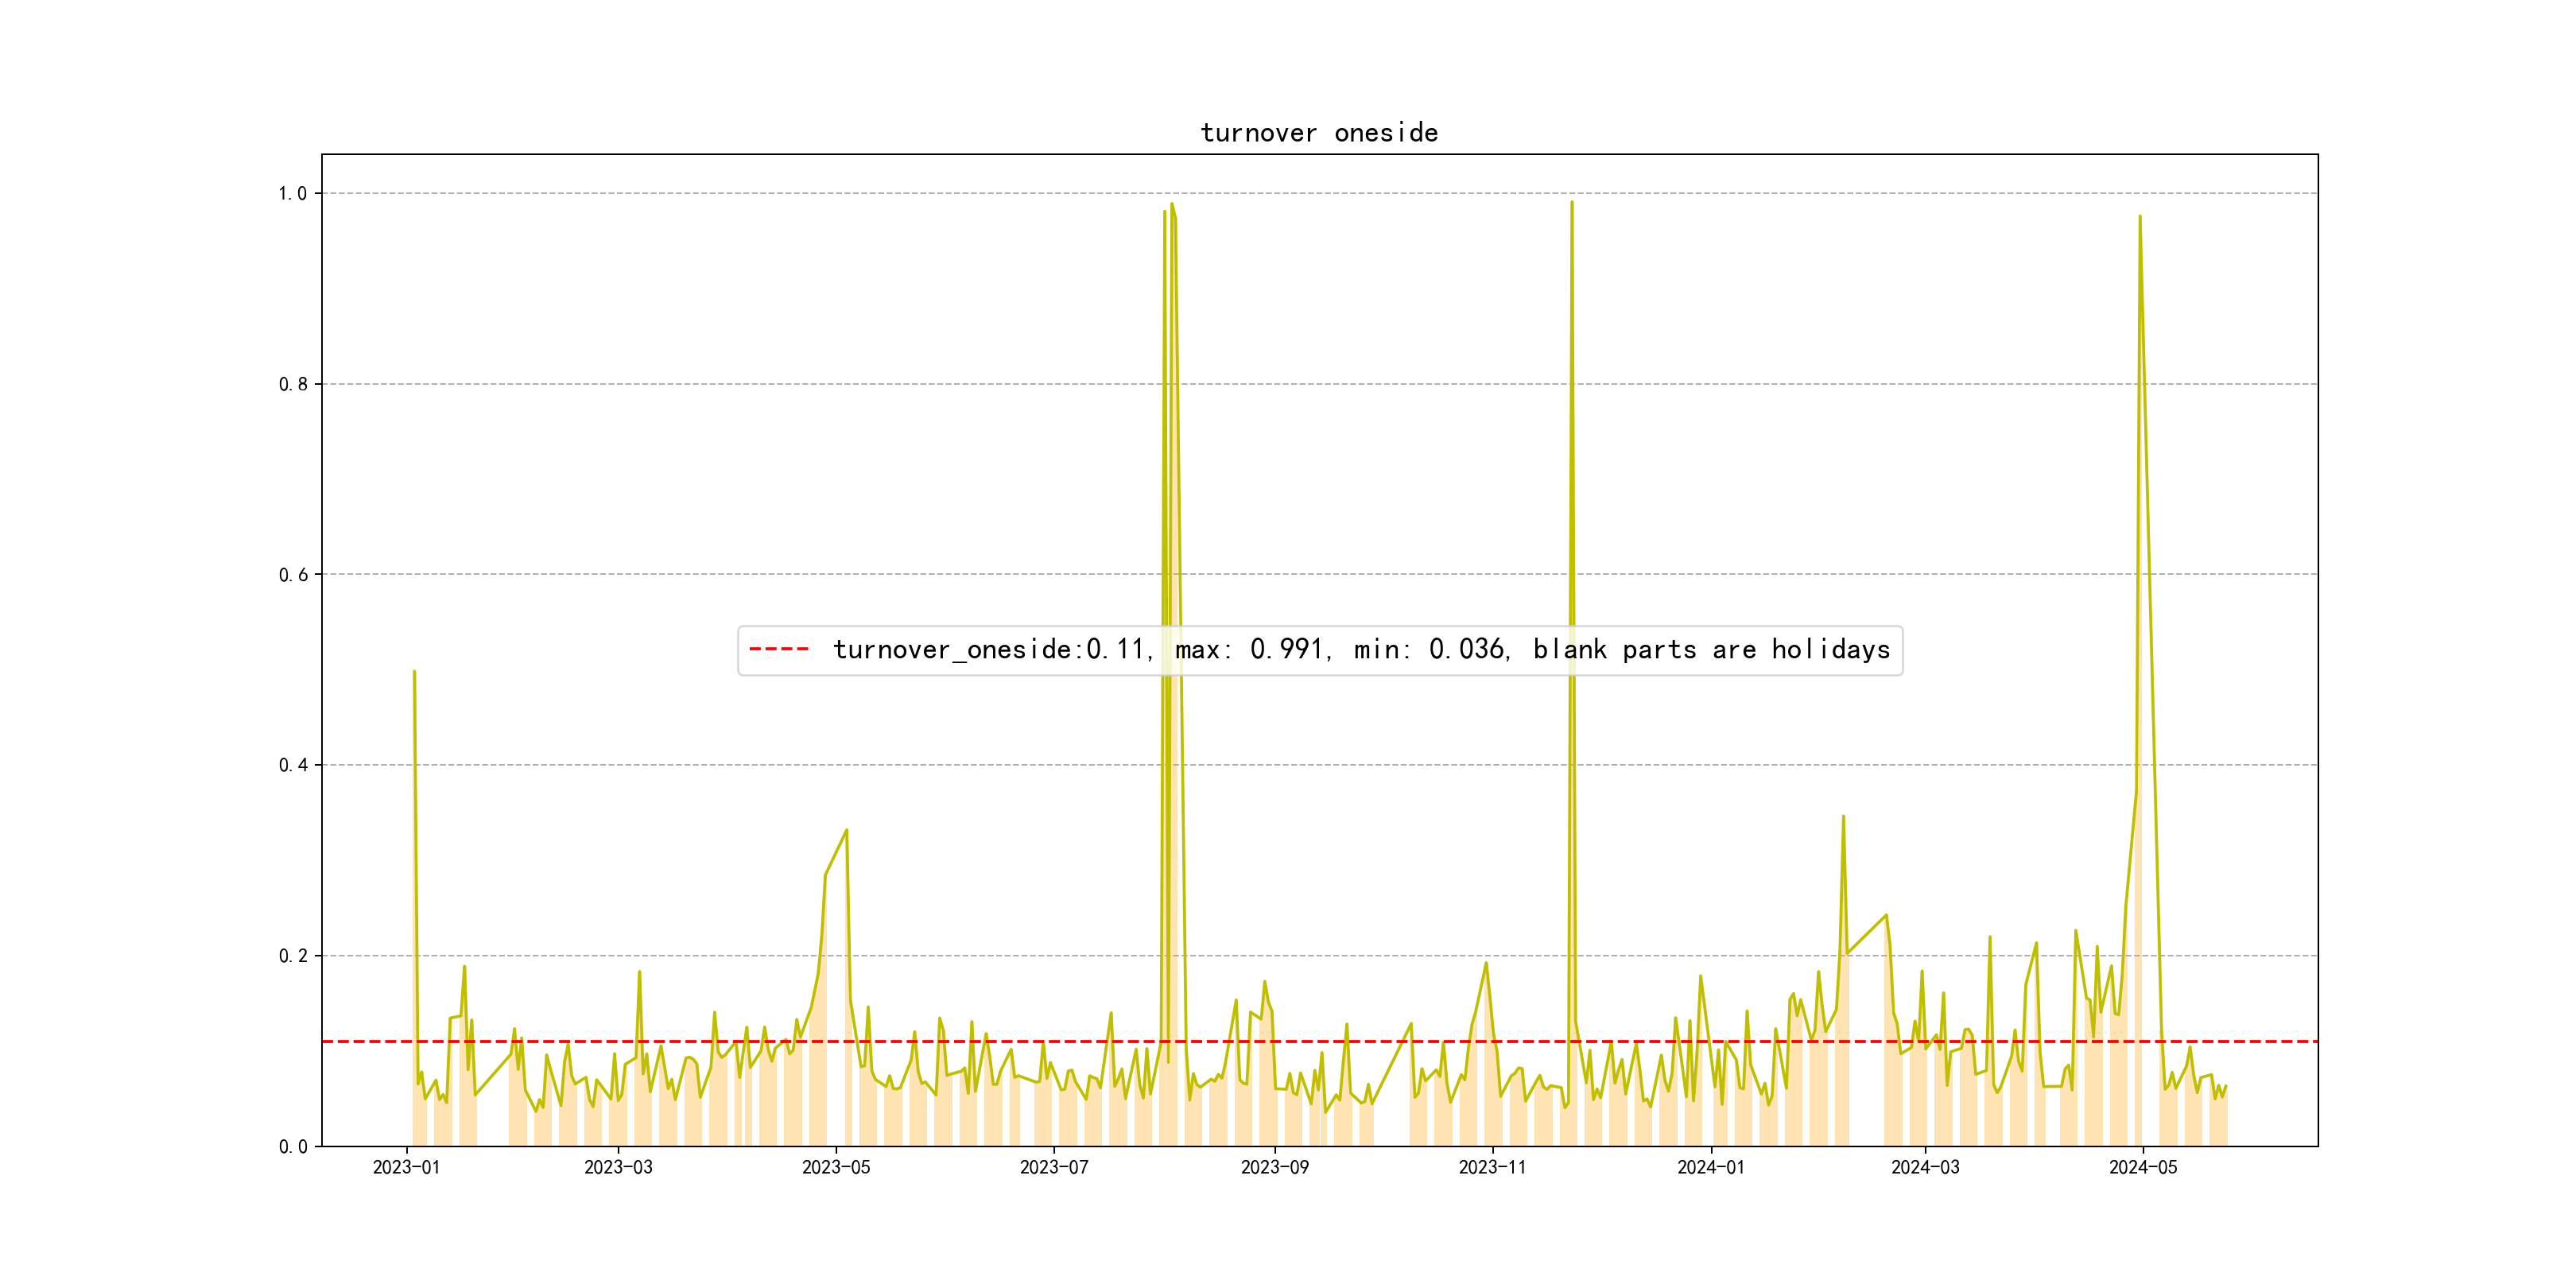The image size is (2576, 1288).
Task: Click the 0.4 y-axis tick label
Action: click(293, 765)
